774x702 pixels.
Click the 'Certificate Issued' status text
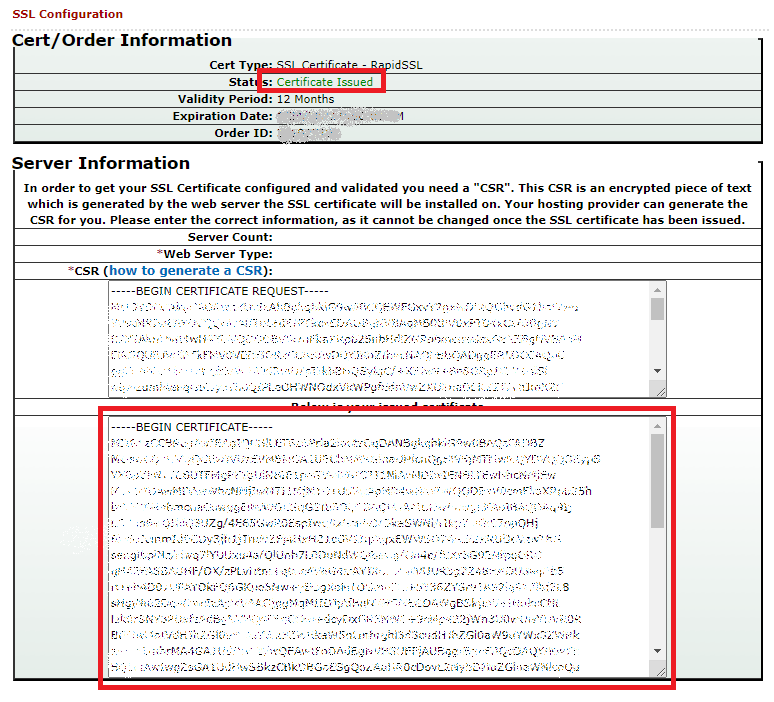pos(325,82)
